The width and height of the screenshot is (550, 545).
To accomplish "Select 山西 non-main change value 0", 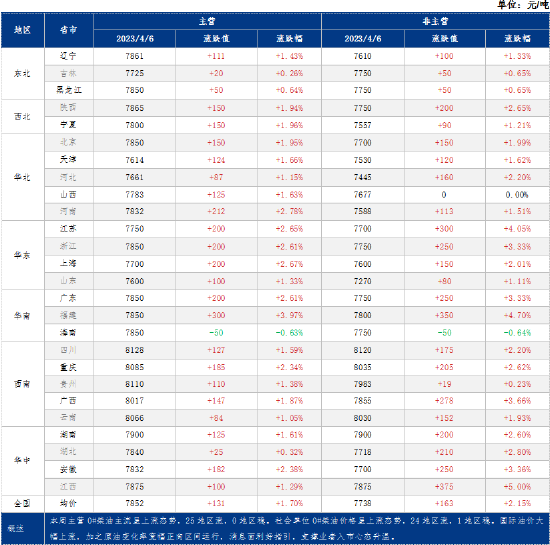I will pyautogui.click(x=444, y=195).
